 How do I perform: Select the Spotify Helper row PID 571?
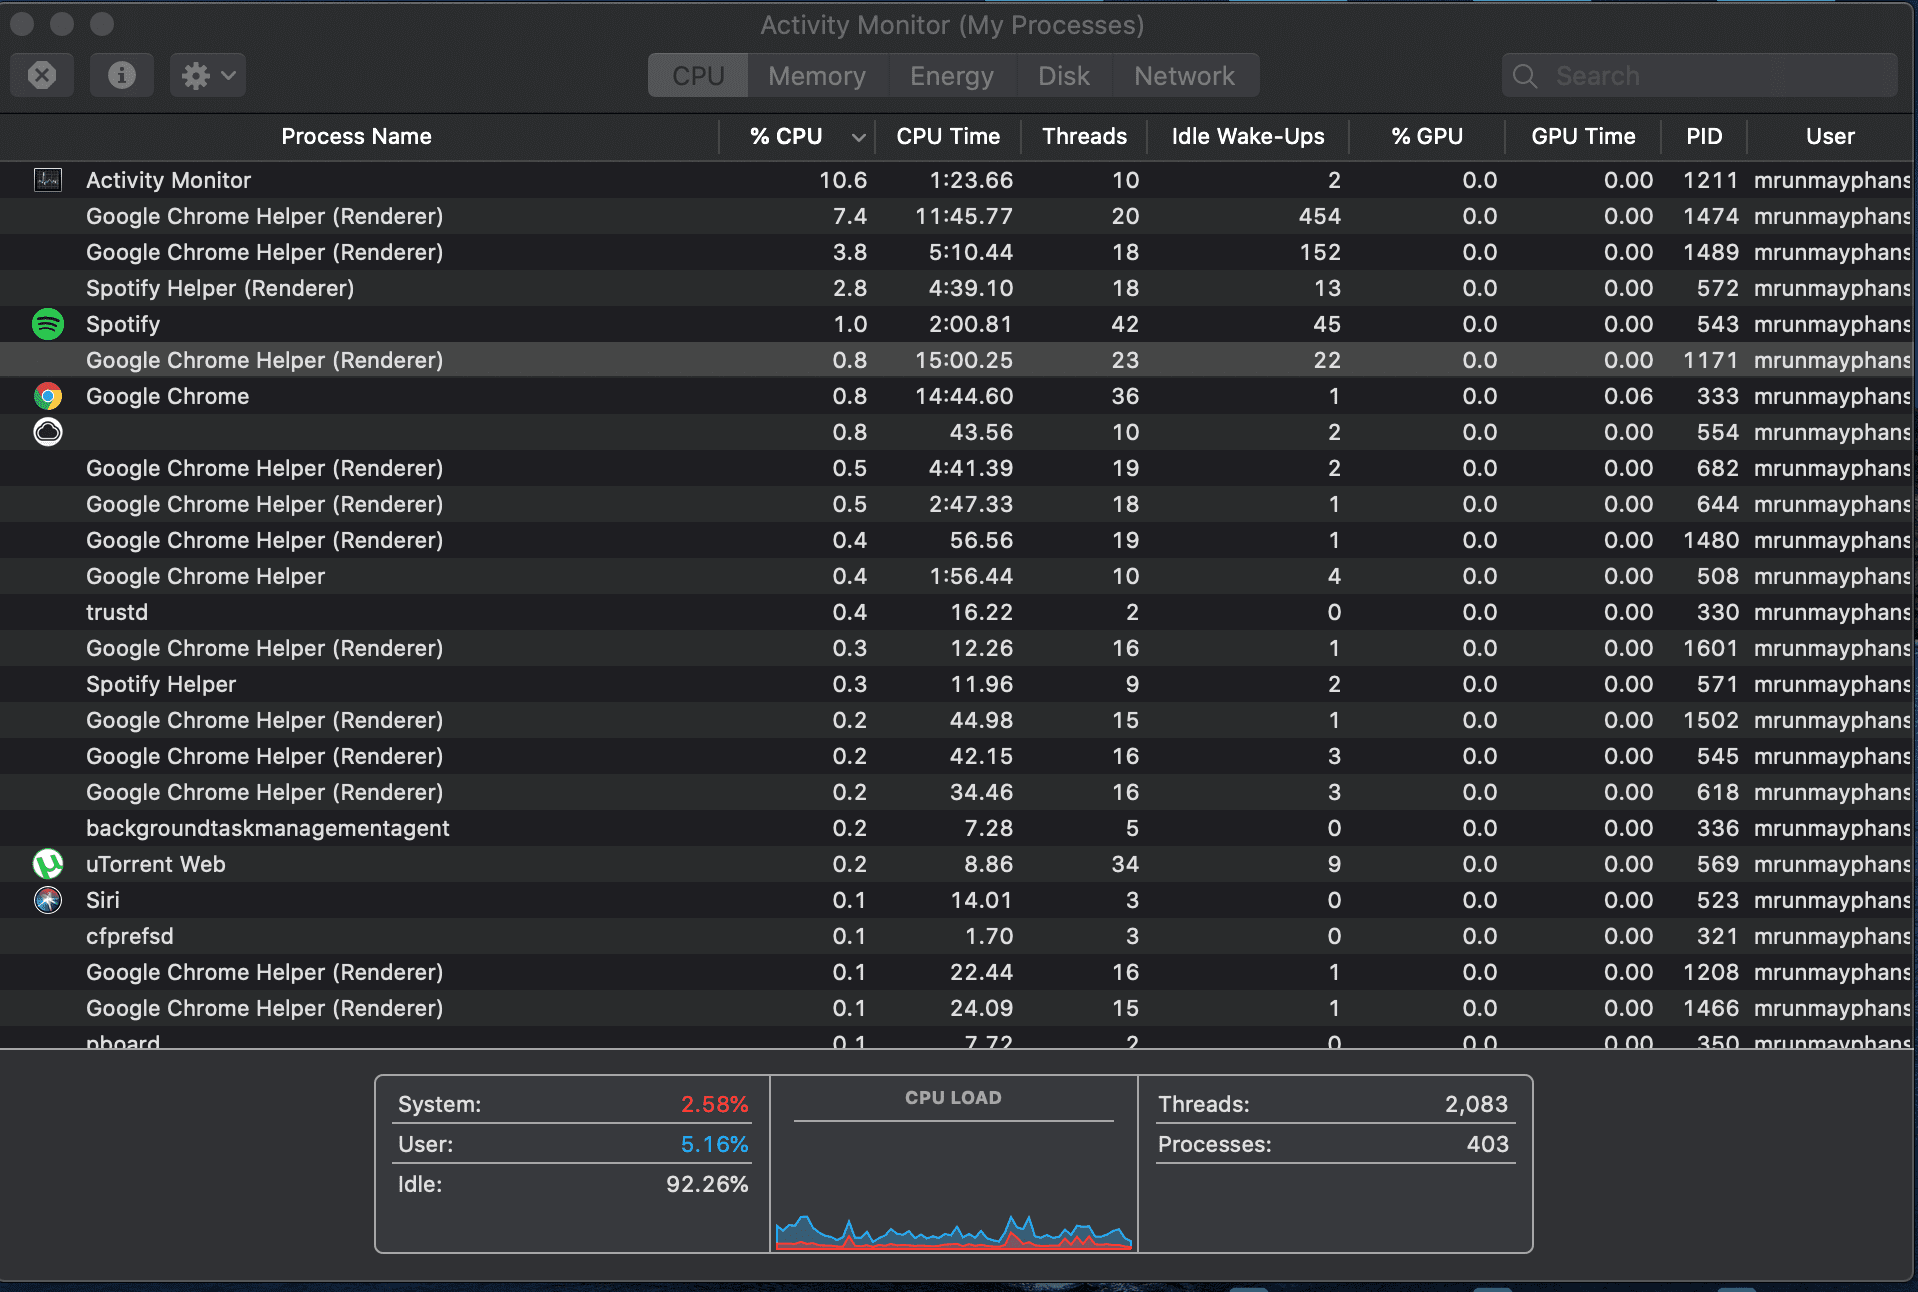coord(956,684)
